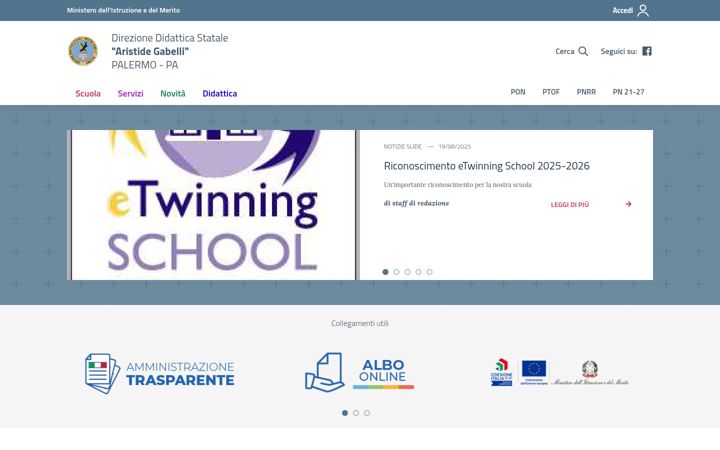Click the 'Seguici su:' label
The image size is (720, 450).
619,51
